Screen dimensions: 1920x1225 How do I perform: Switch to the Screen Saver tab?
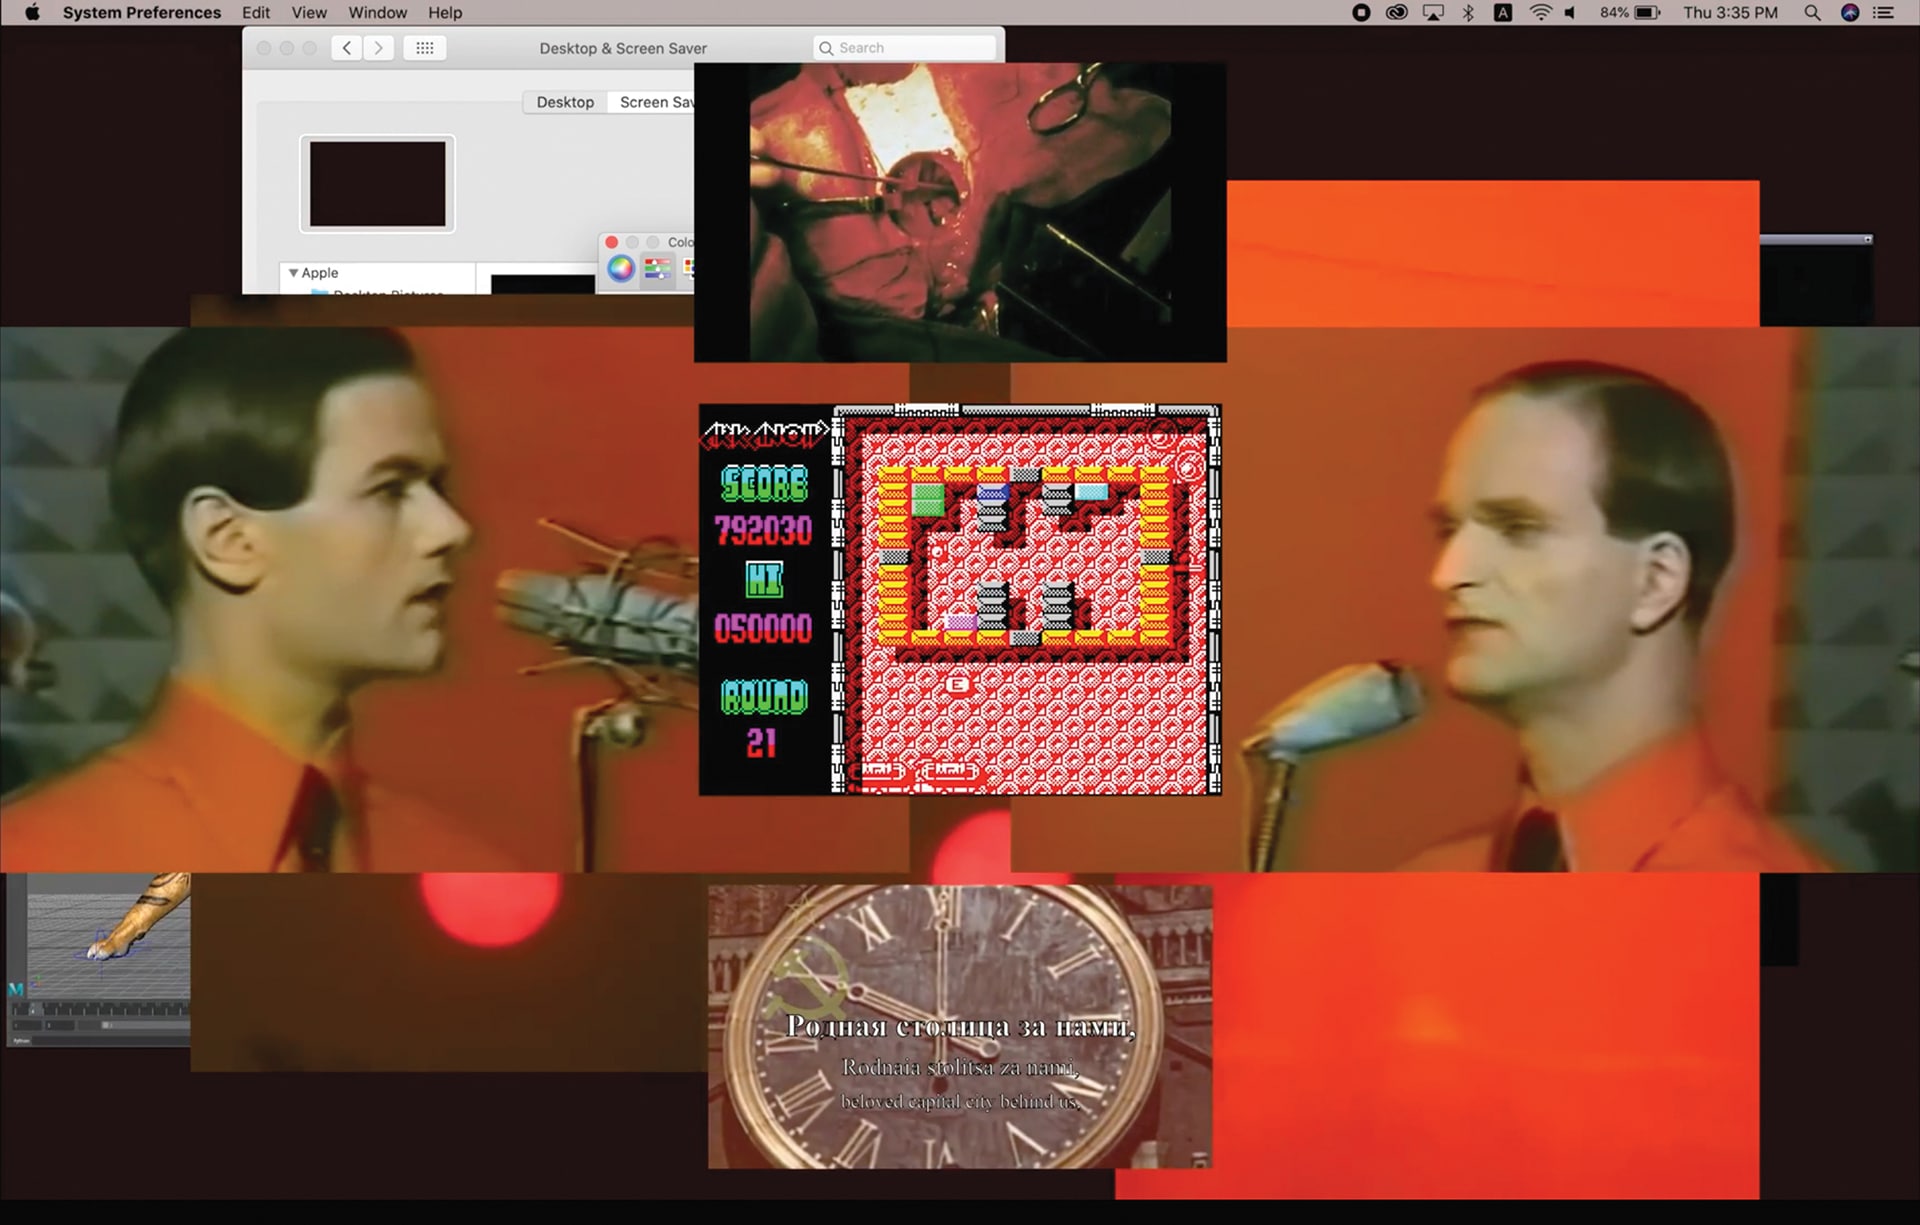(x=651, y=102)
